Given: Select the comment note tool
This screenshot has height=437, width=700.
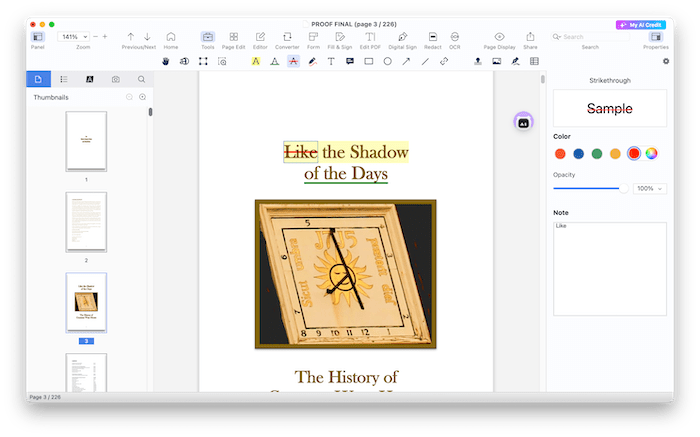Looking at the screenshot, I should (x=350, y=62).
